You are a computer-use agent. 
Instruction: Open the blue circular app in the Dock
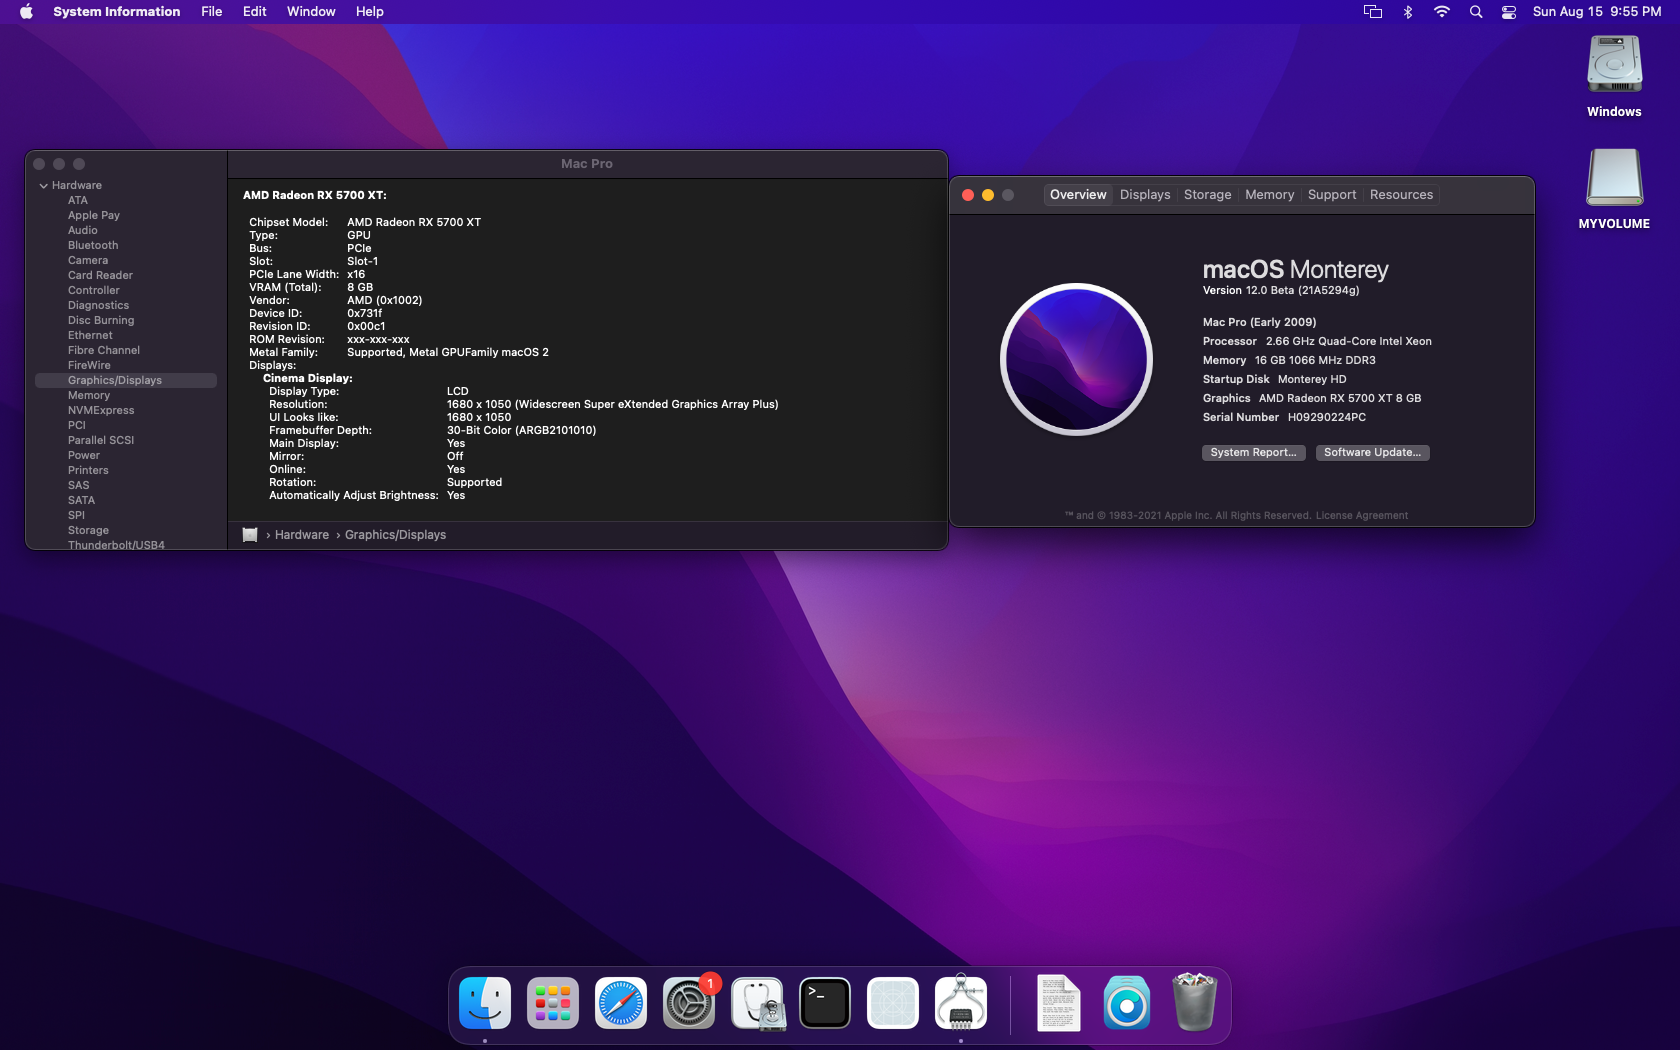(x=1127, y=1003)
